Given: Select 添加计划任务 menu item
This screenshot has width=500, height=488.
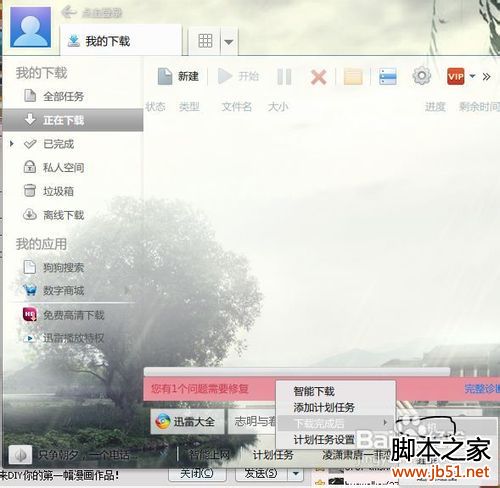Looking at the screenshot, I should click(336, 407).
